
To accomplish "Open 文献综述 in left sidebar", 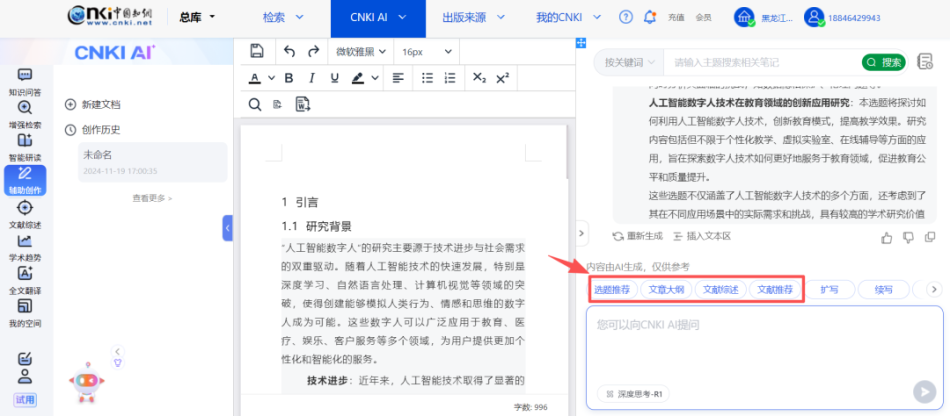I will pyautogui.click(x=25, y=213).
